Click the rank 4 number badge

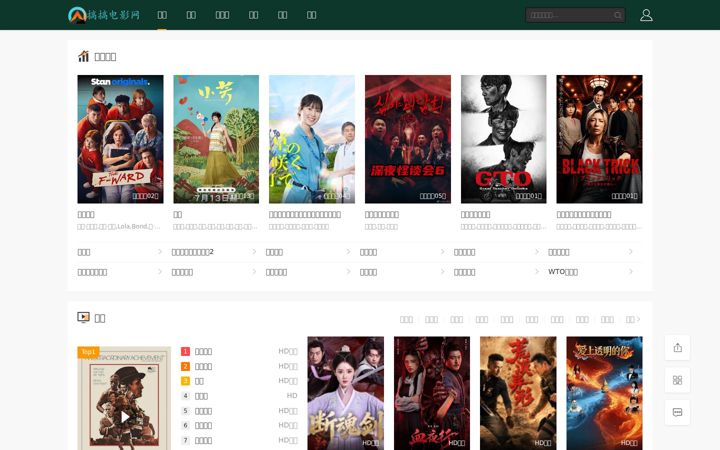click(185, 395)
